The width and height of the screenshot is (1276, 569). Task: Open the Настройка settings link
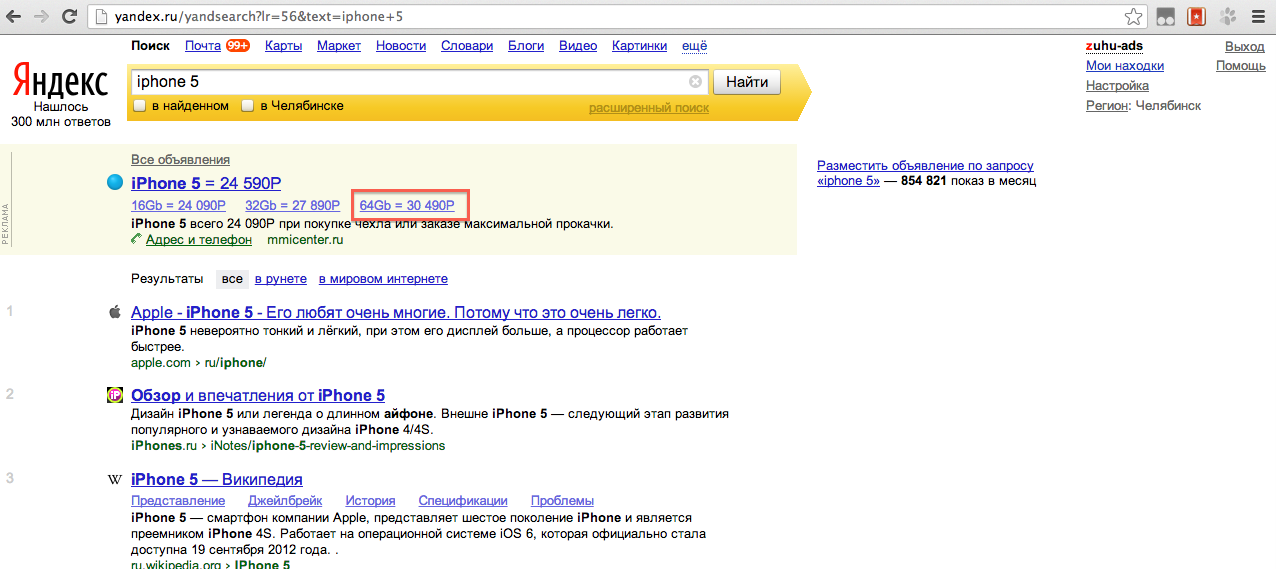(1117, 86)
